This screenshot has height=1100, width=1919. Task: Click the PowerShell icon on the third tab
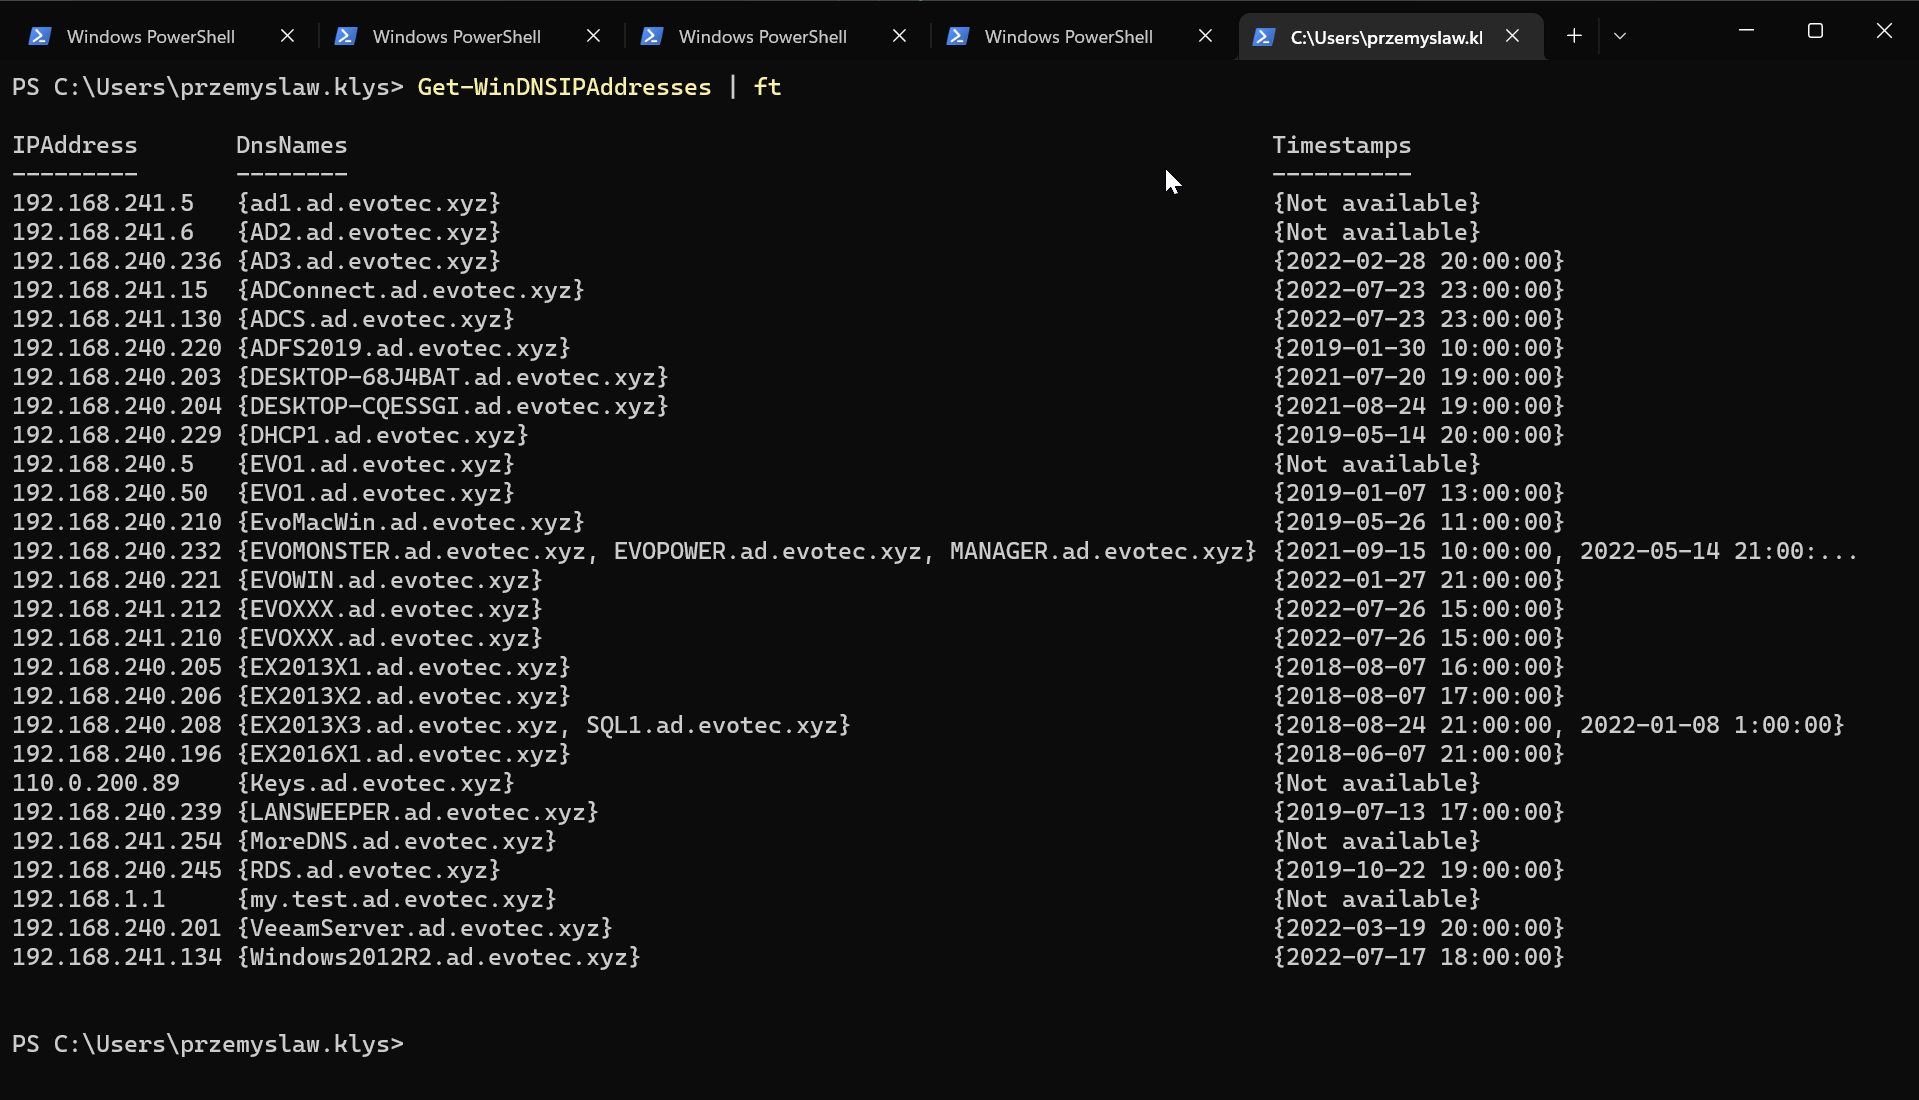tap(651, 35)
